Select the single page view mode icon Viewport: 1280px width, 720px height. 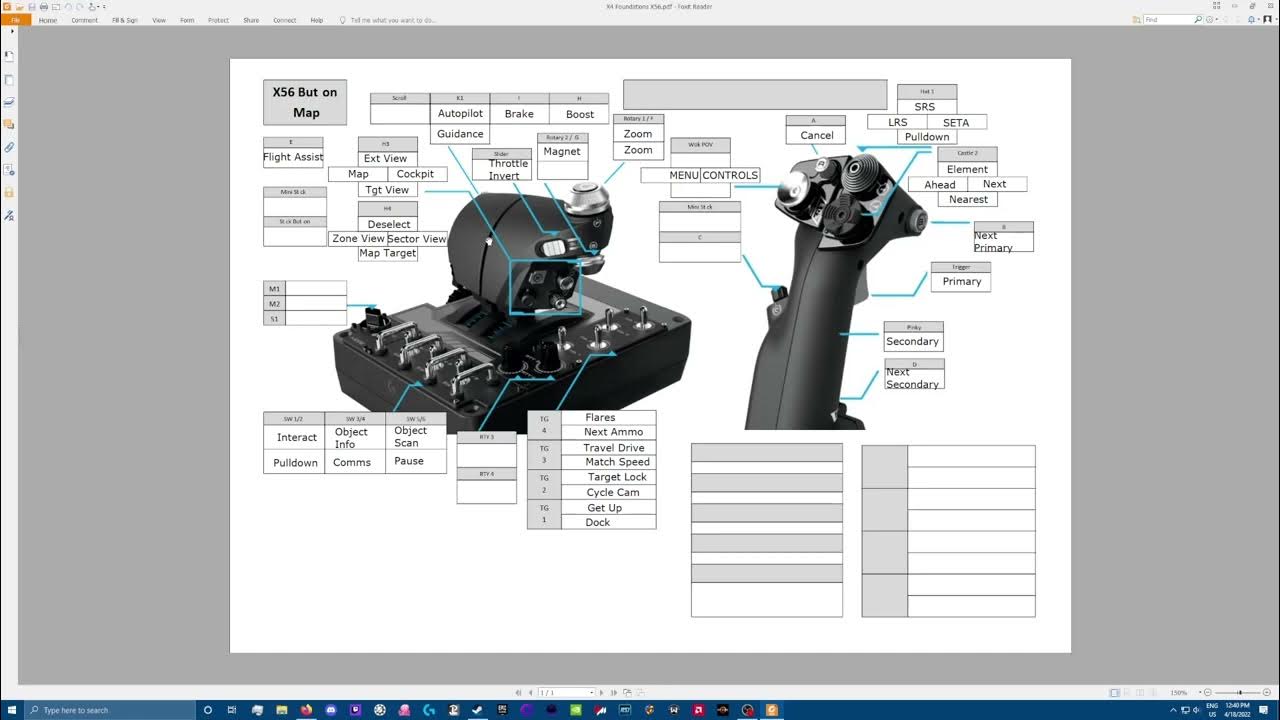coord(1114,692)
